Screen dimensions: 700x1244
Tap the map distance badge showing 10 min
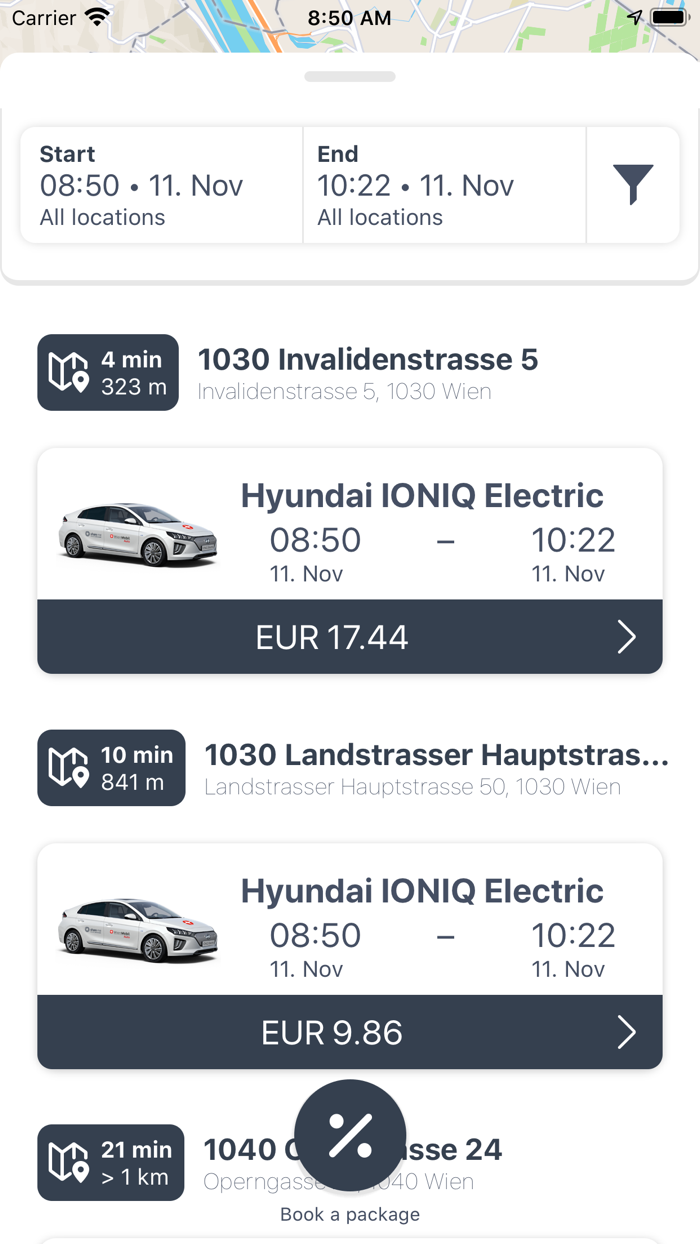111,768
